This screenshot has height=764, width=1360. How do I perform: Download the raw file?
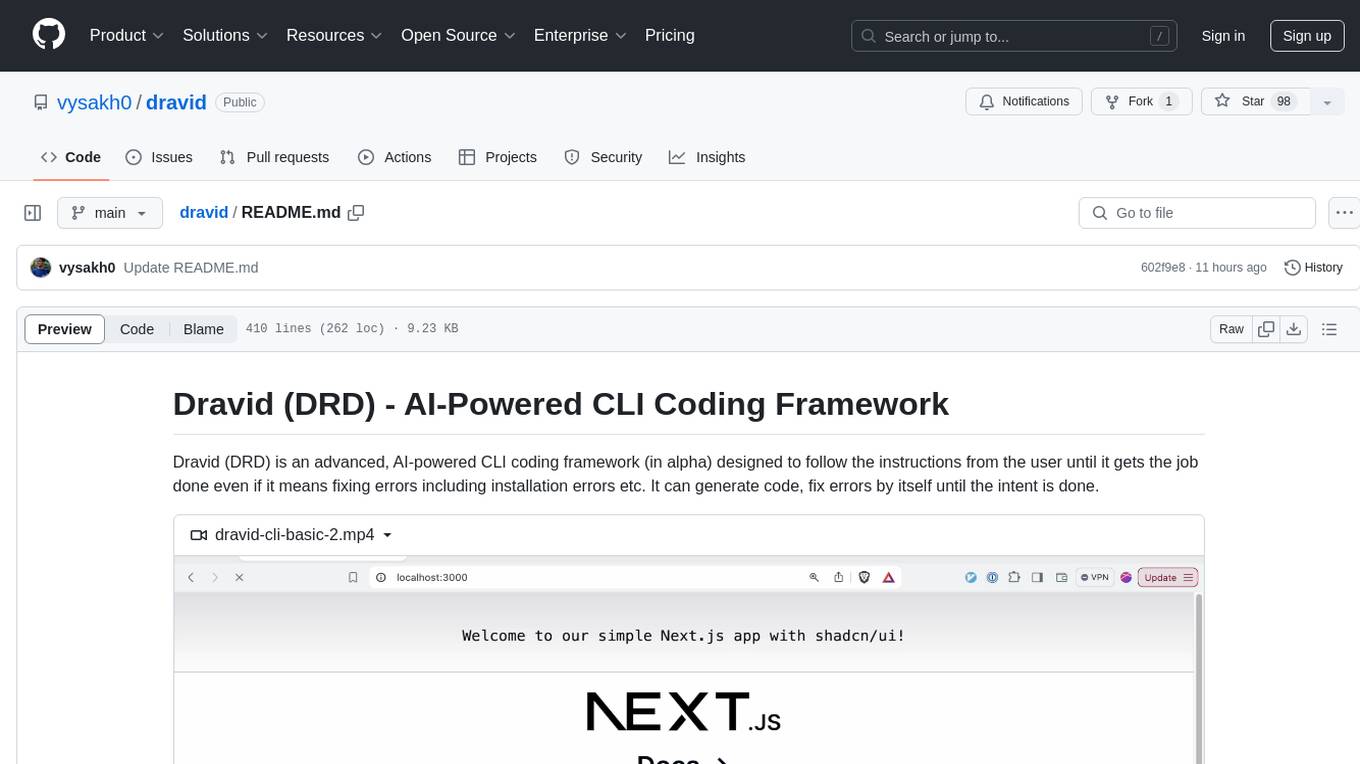point(1294,329)
